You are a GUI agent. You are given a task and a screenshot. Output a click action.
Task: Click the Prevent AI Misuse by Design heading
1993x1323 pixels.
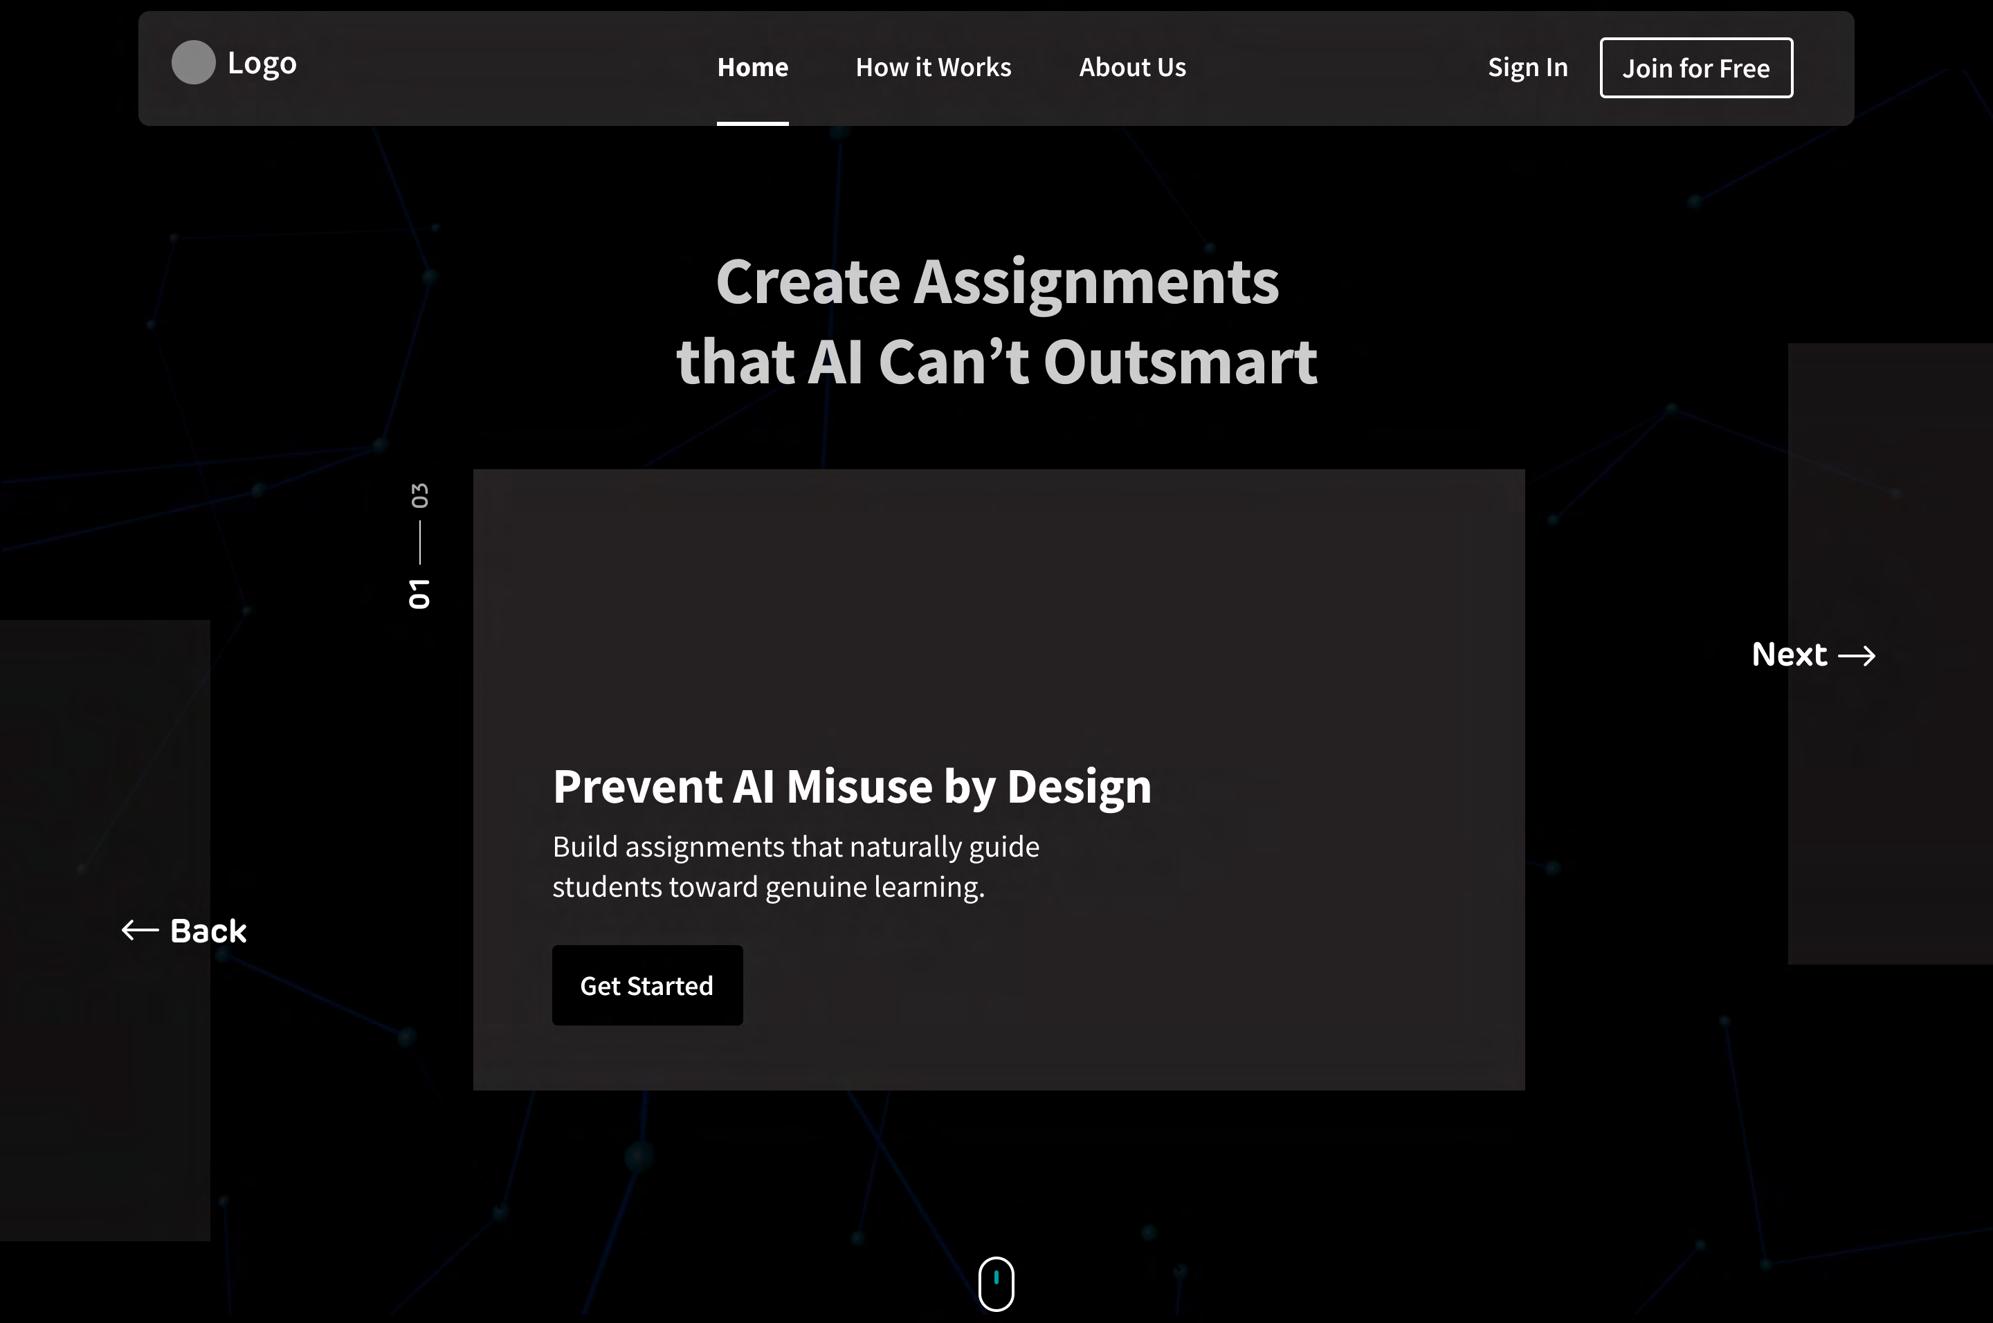[852, 787]
